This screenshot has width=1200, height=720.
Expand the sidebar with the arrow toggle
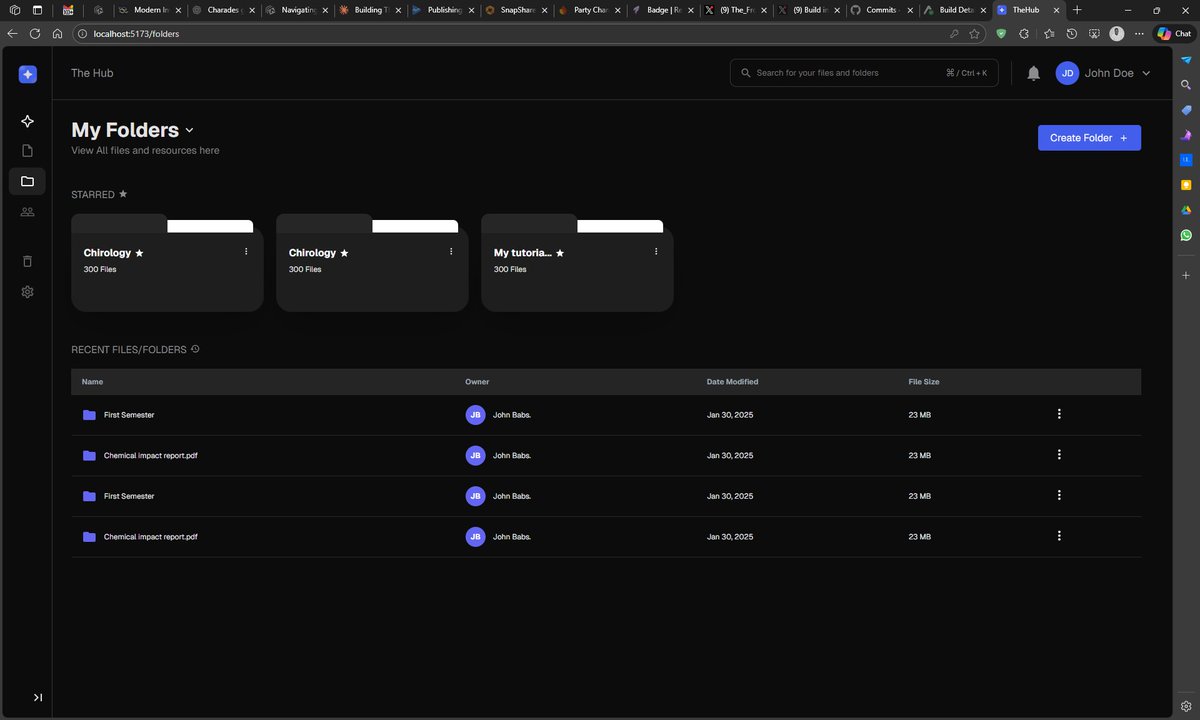38,697
